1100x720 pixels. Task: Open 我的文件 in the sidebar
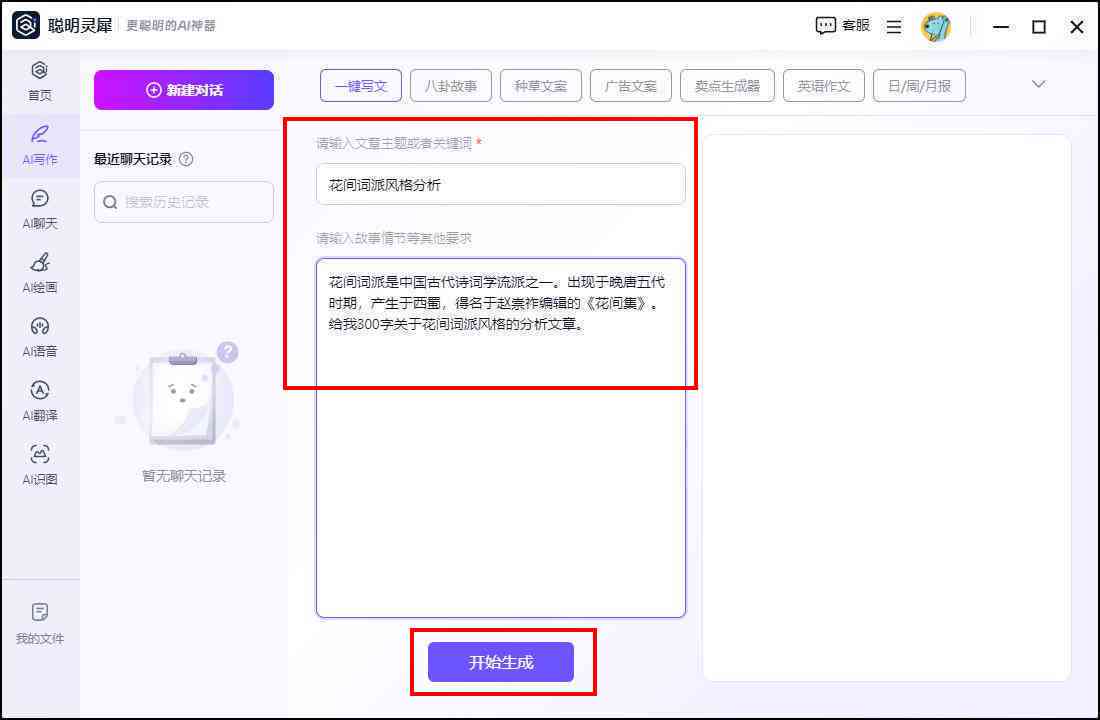[x=39, y=623]
